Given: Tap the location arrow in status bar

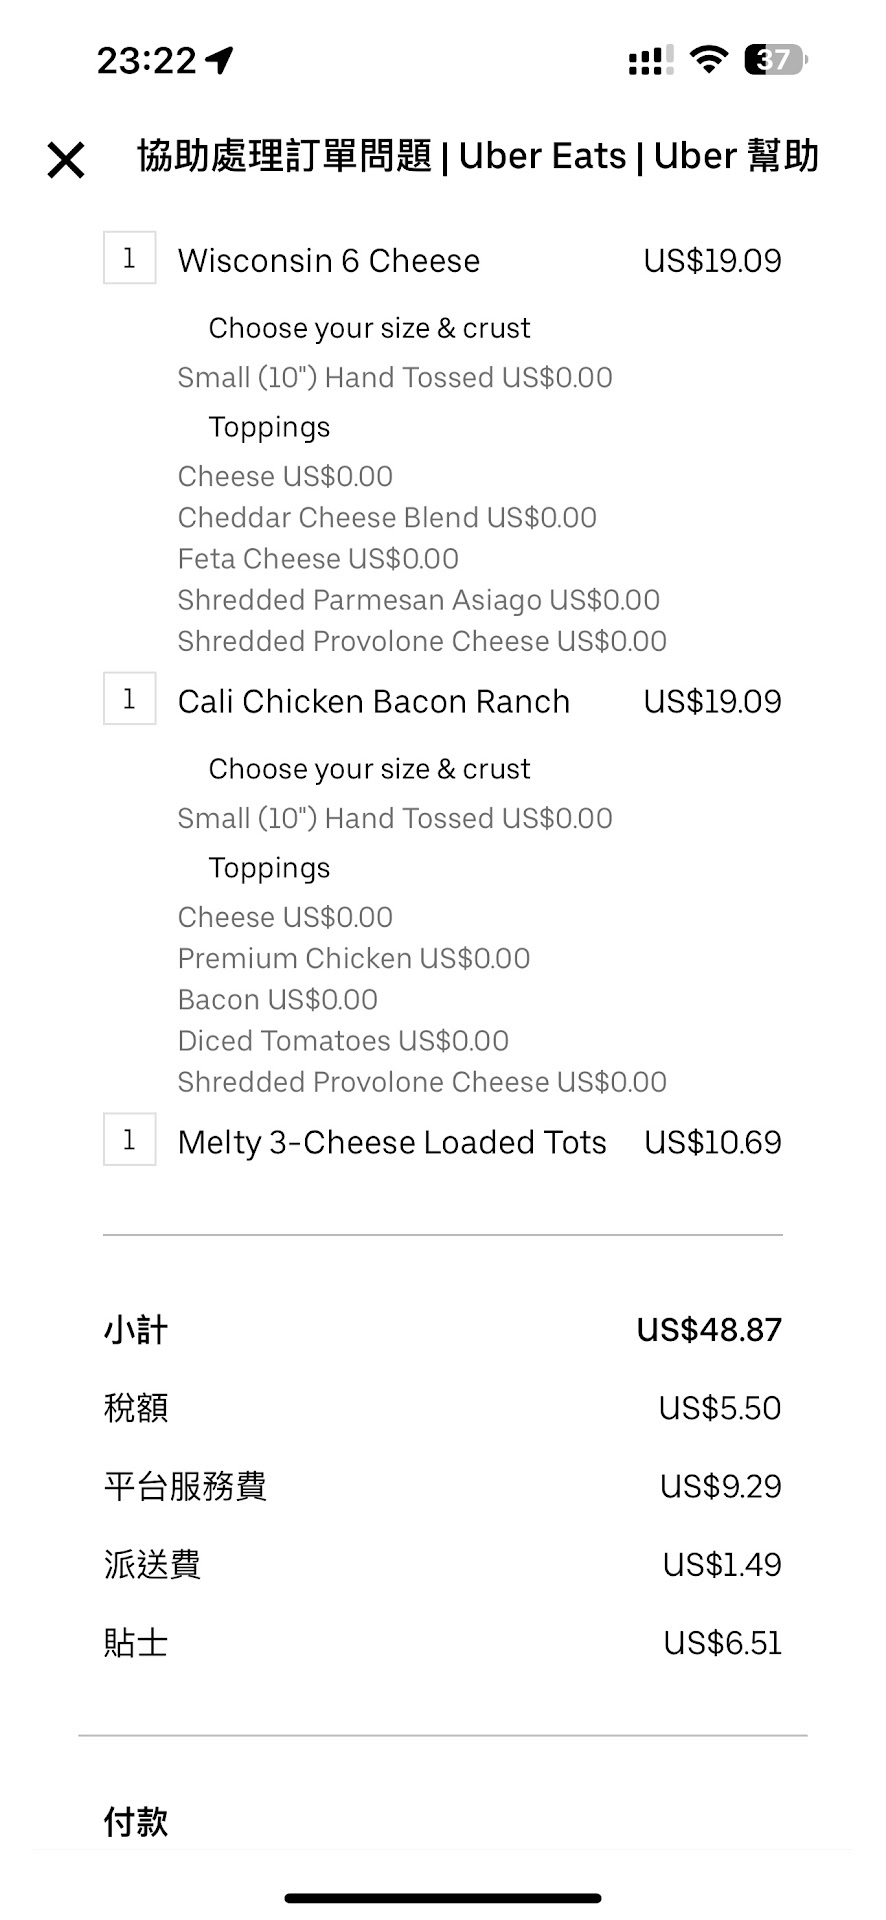Looking at the screenshot, I should (x=219, y=61).
